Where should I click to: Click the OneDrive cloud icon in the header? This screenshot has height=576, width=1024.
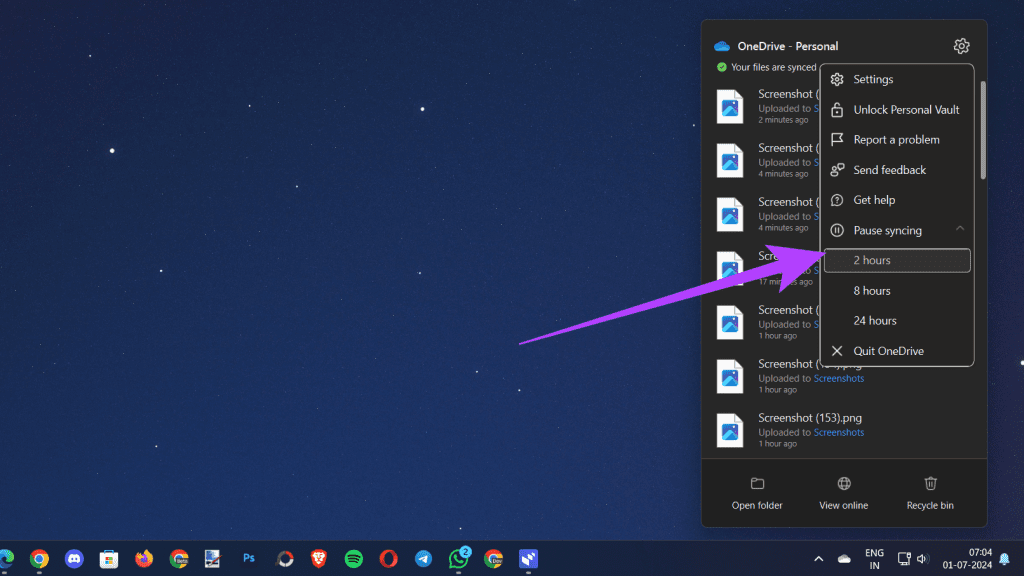click(722, 46)
